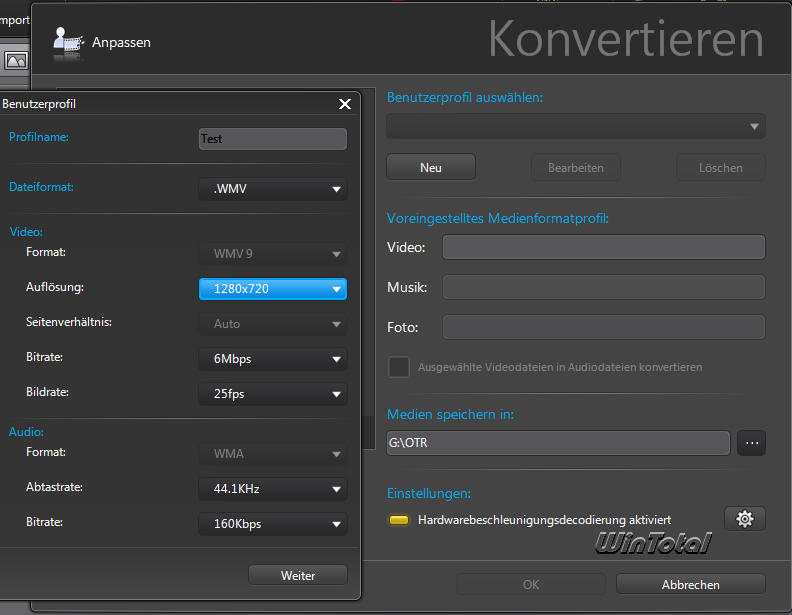Click the Löschen button
The width and height of the screenshot is (792, 615).
721,167
